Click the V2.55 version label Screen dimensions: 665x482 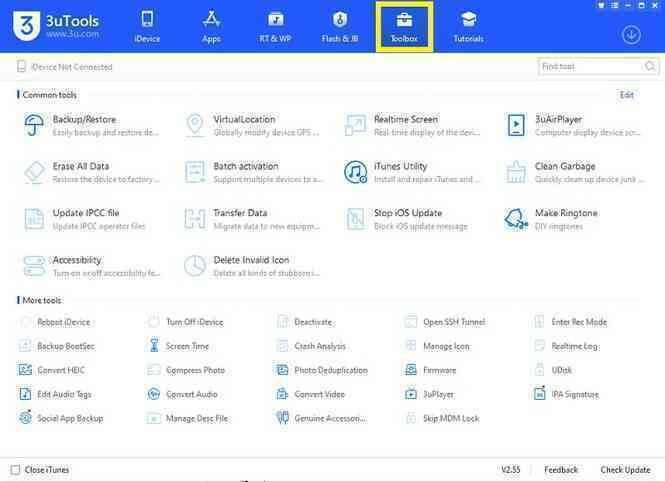(x=511, y=470)
